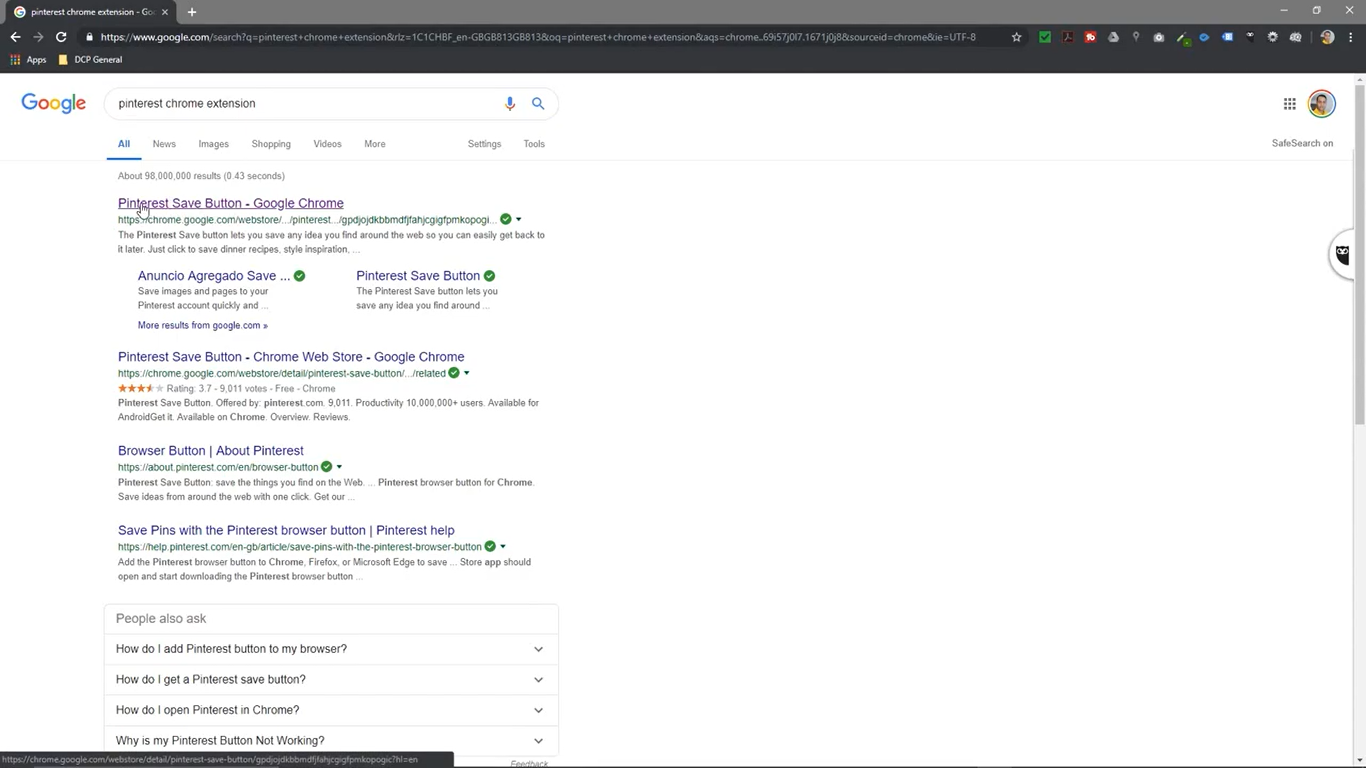Screen dimensions: 1366x768
Task: Switch to the Images search tab
Action: (213, 144)
